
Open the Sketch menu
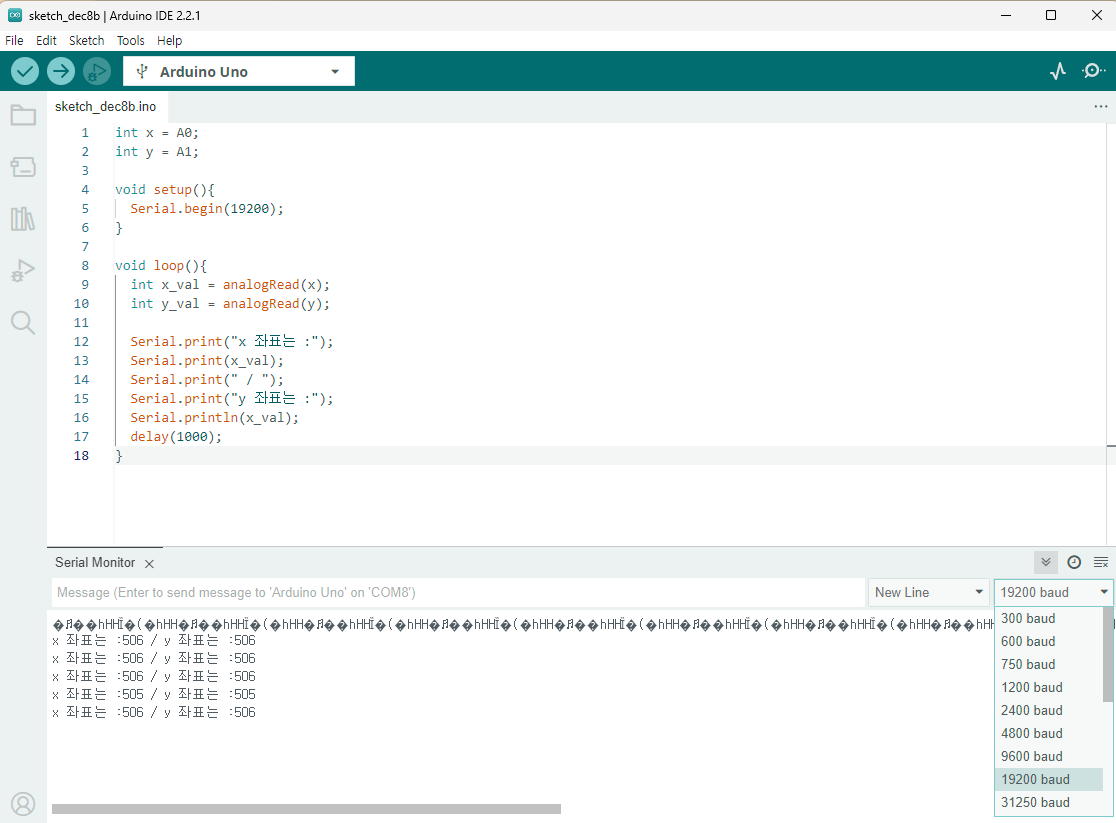(87, 41)
